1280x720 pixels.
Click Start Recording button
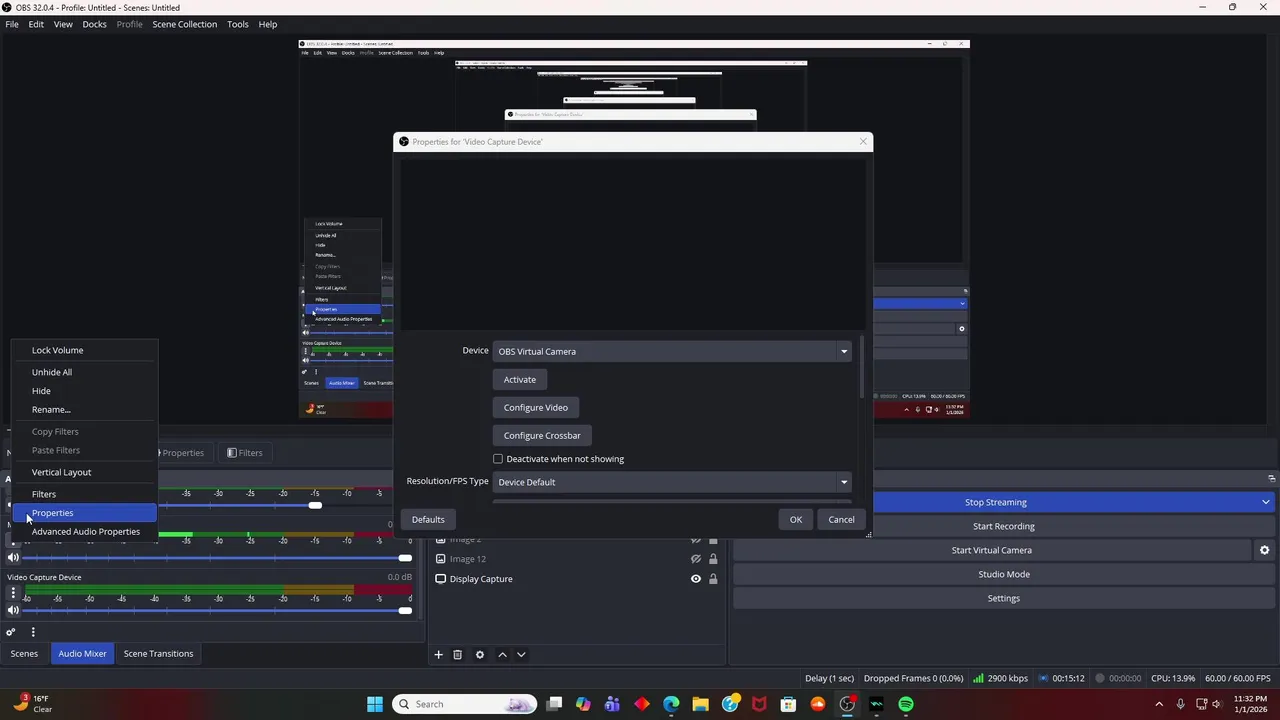(x=1003, y=526)
